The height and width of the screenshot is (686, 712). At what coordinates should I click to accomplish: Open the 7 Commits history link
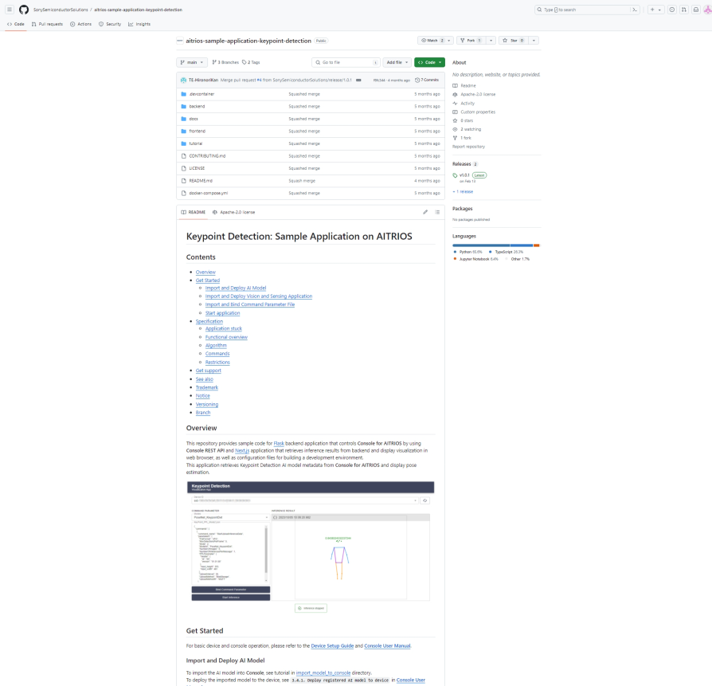427,80
